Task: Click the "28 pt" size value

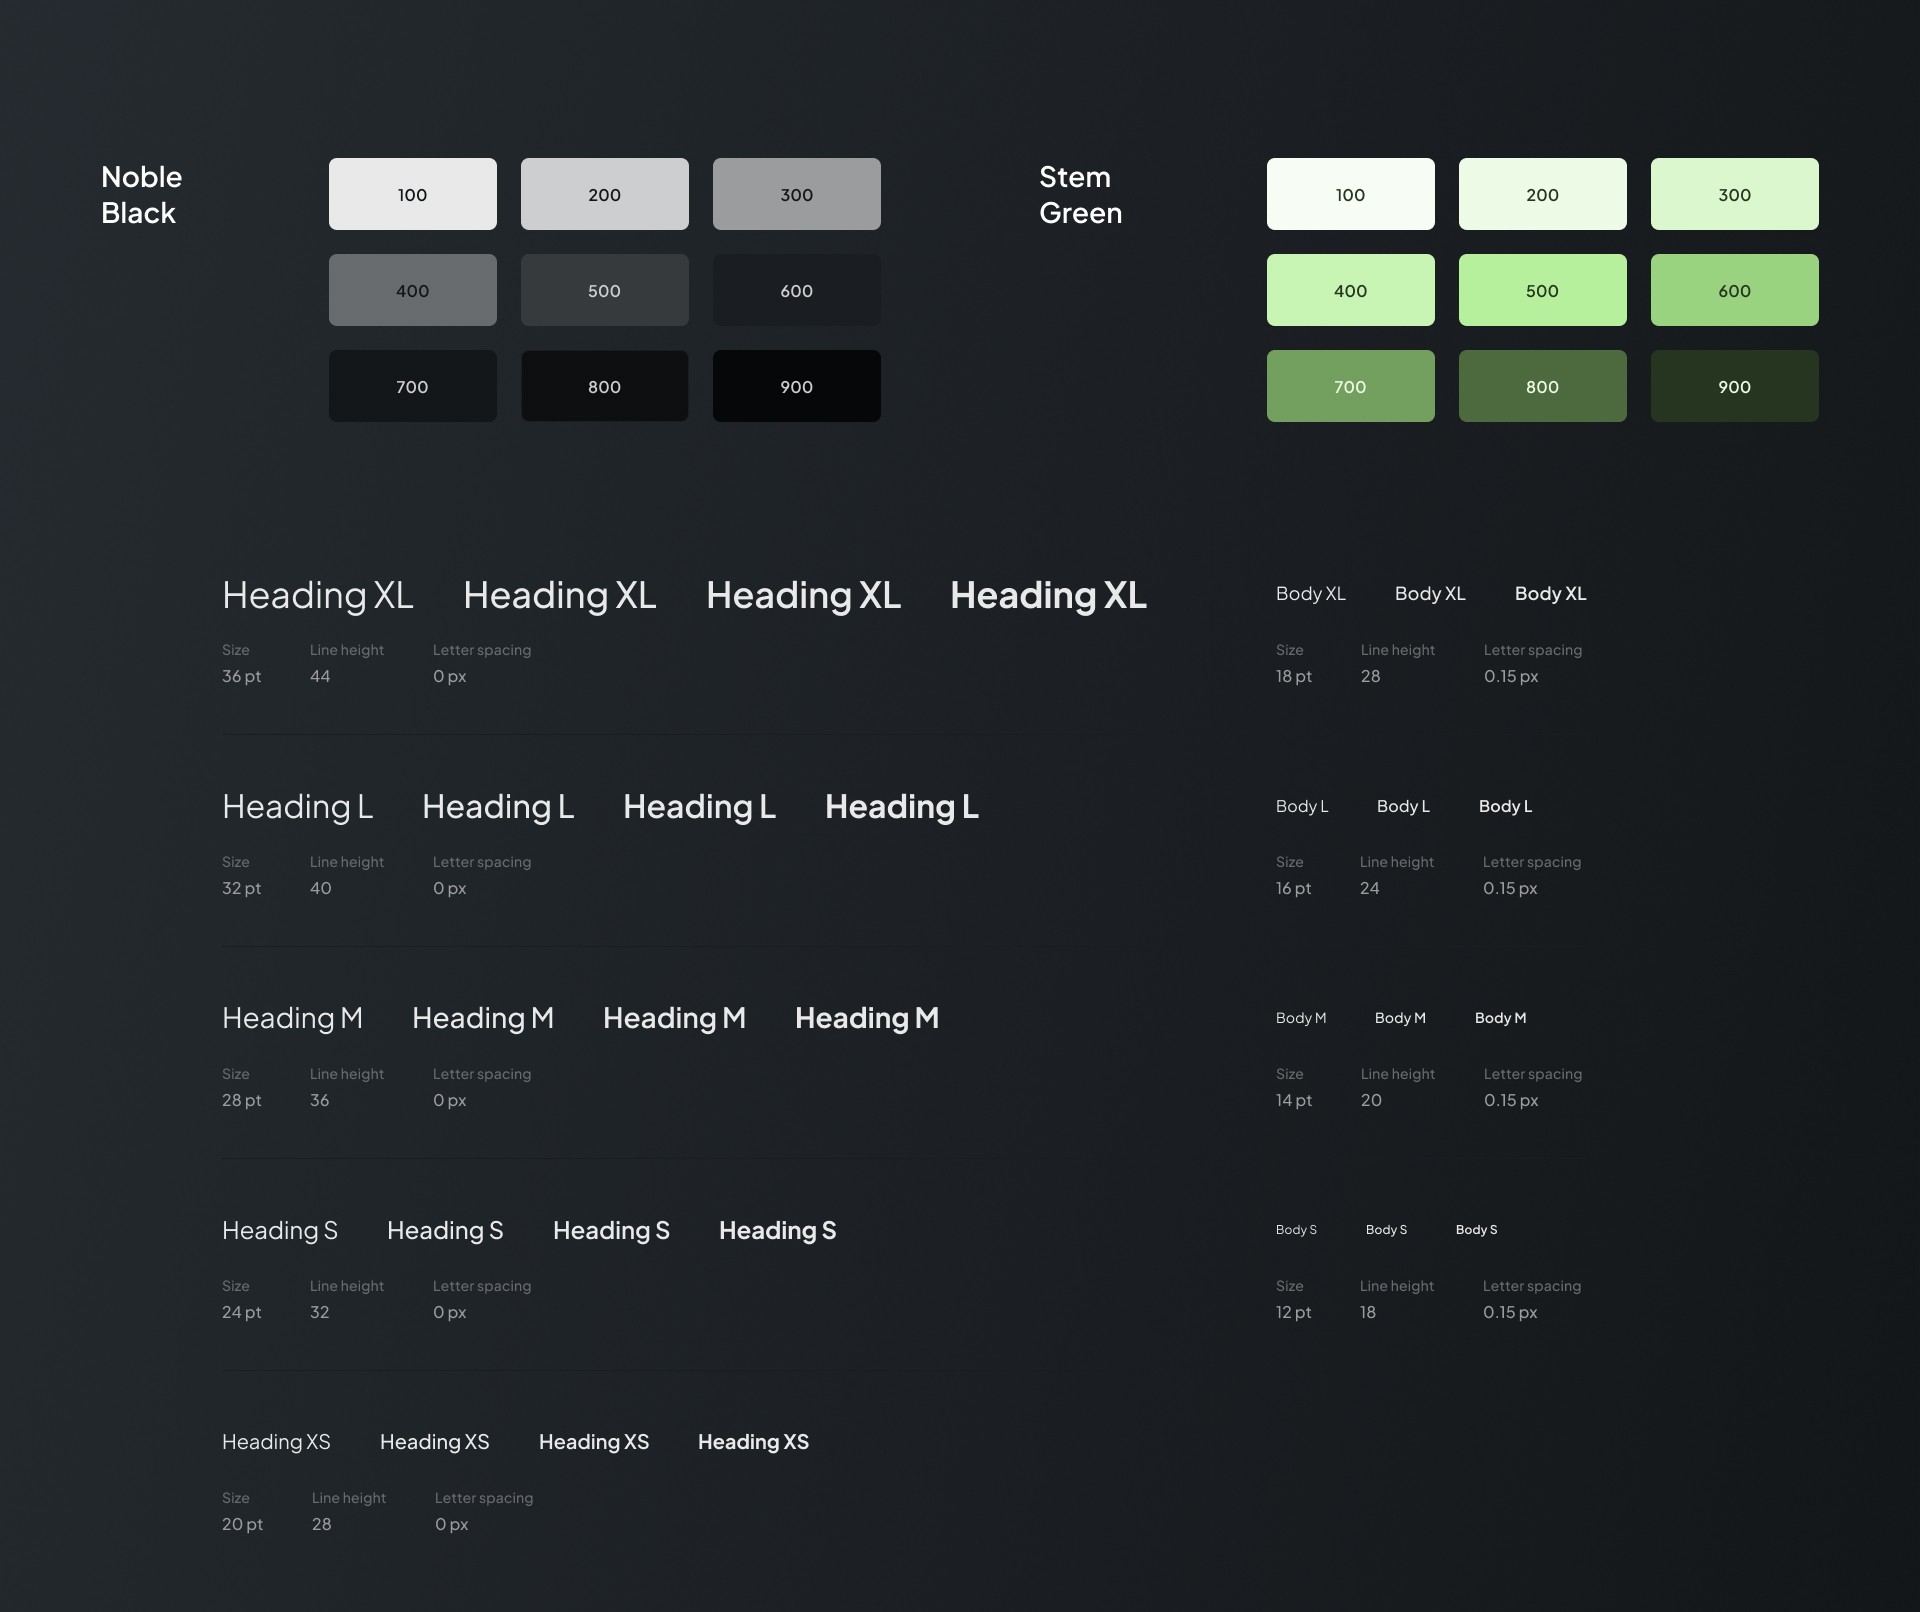Action: [x=241, y=1101]
